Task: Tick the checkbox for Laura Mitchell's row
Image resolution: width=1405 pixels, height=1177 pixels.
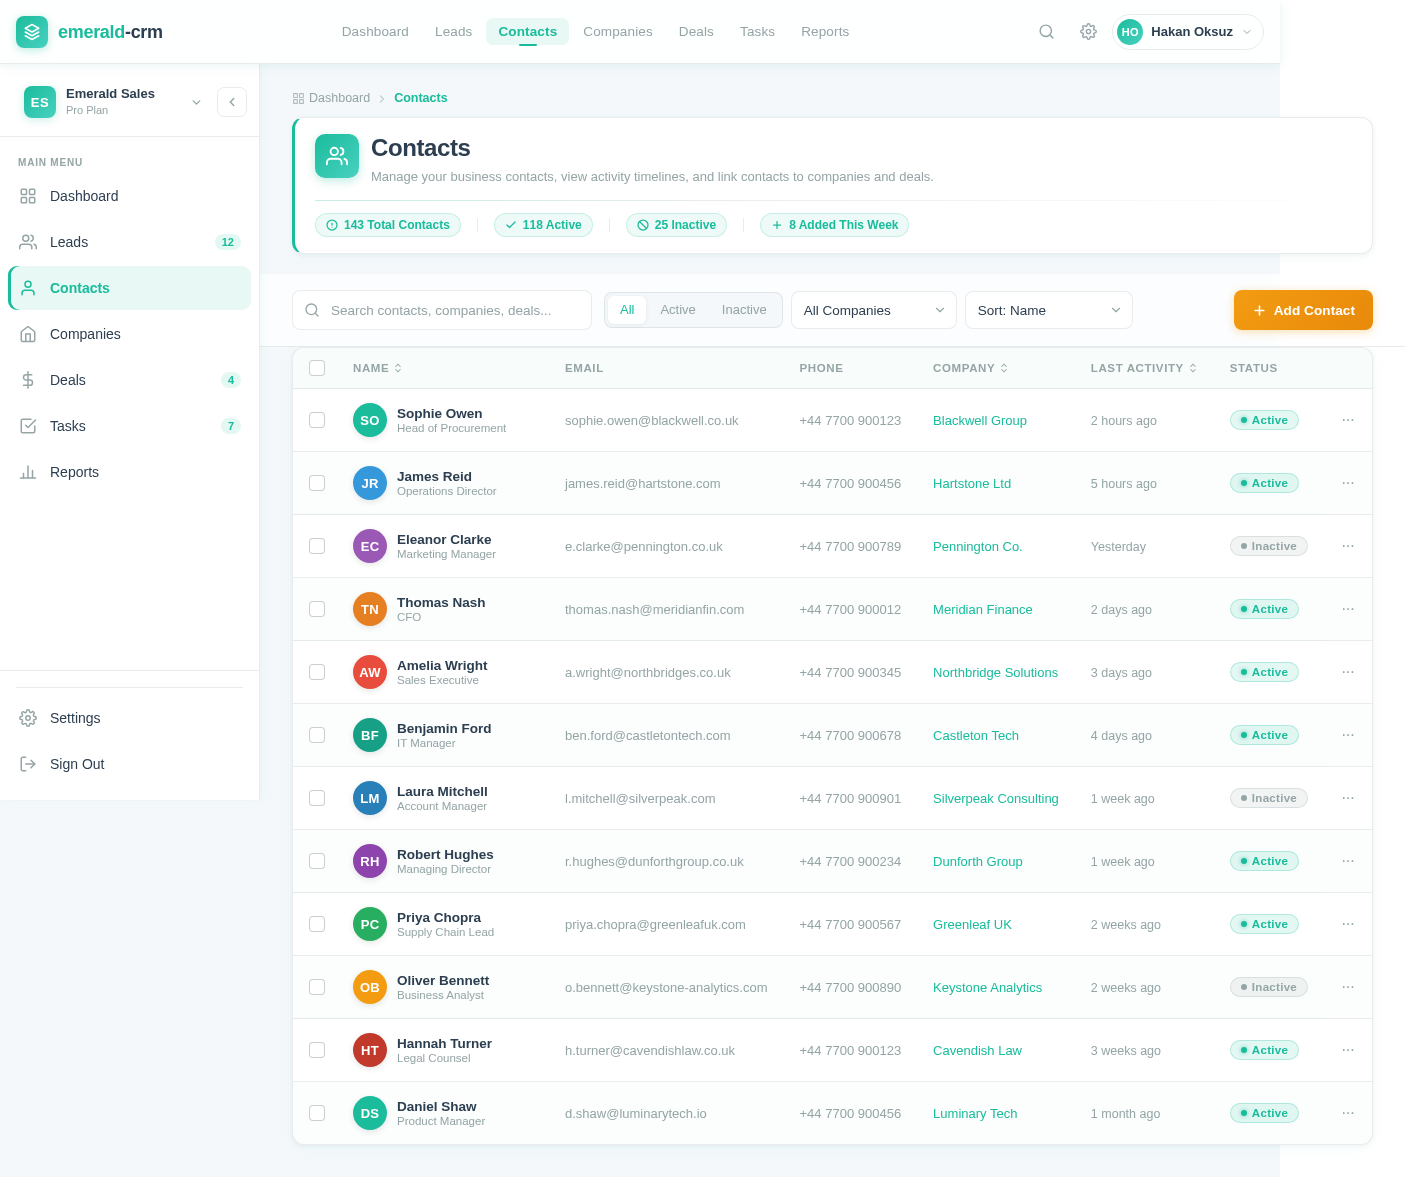Action: click(317, 798)
